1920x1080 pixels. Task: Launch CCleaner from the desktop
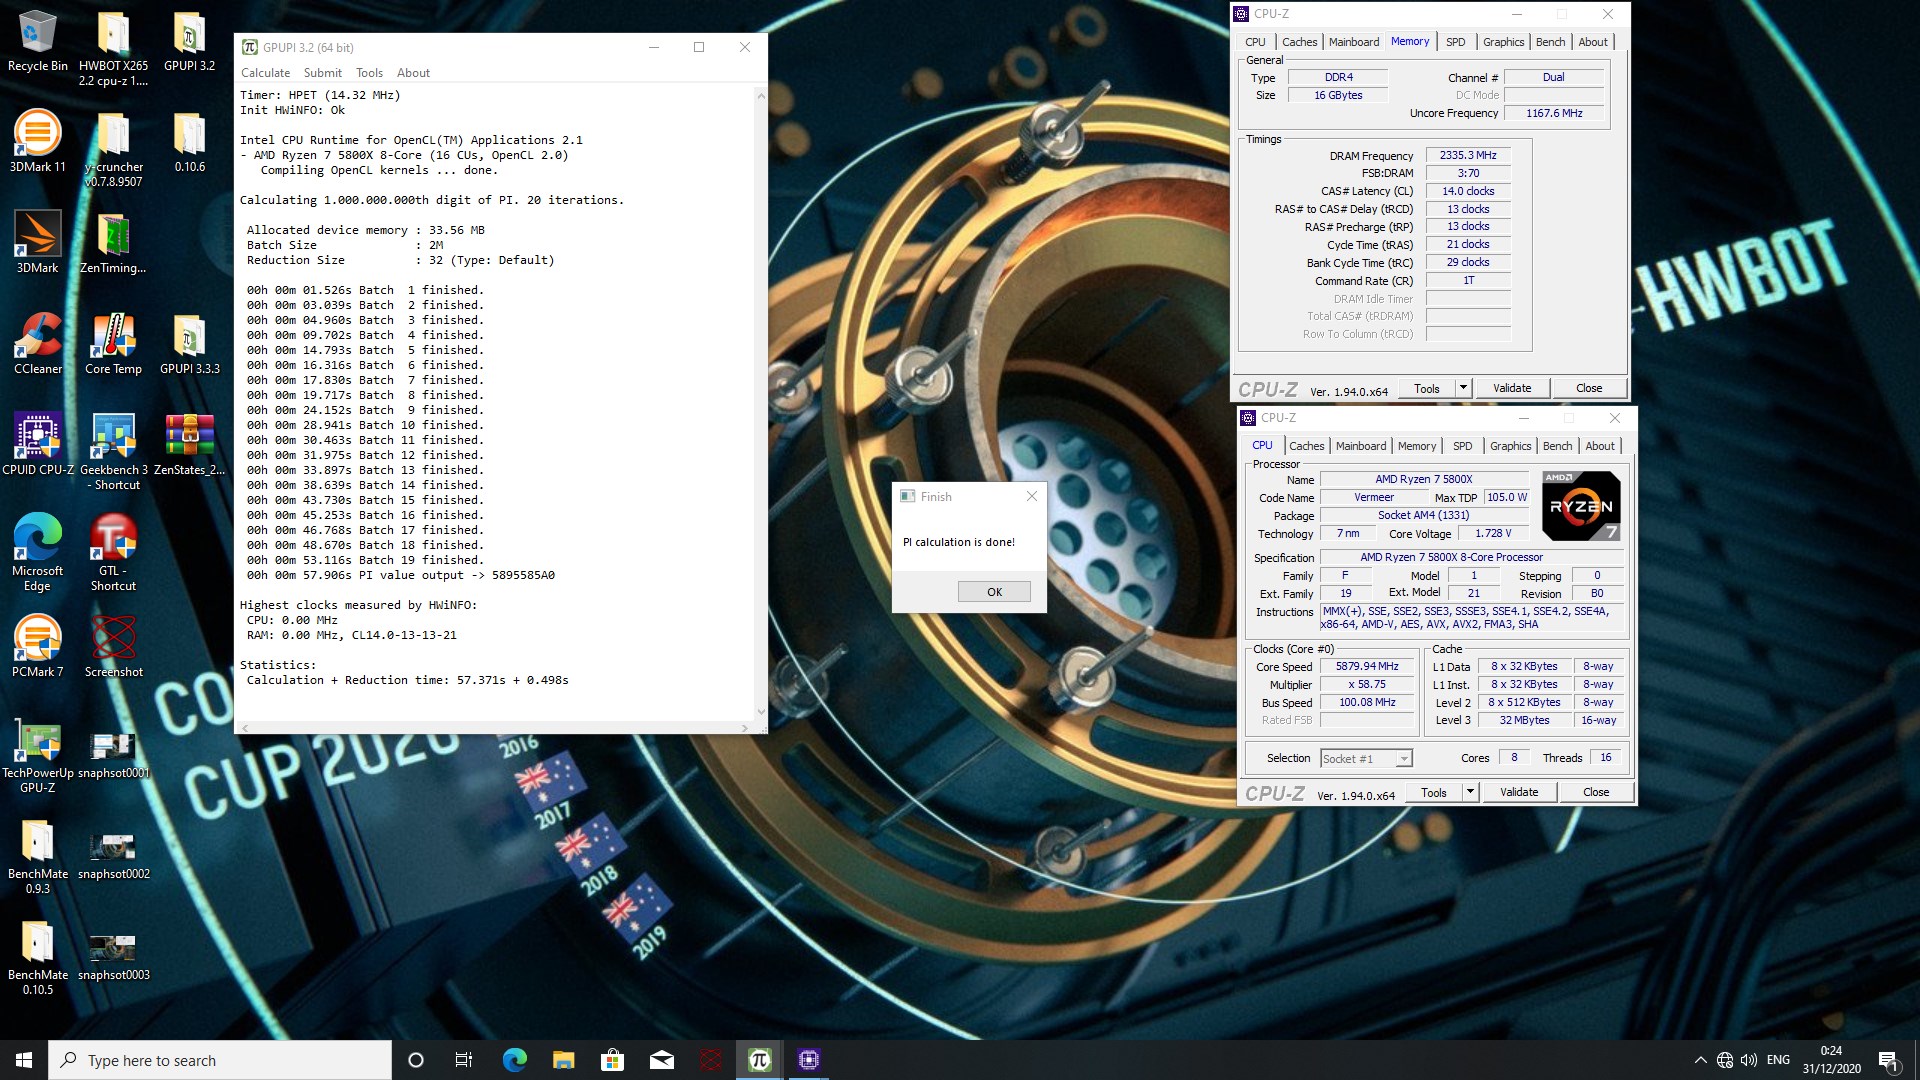(x=38, y=344)
